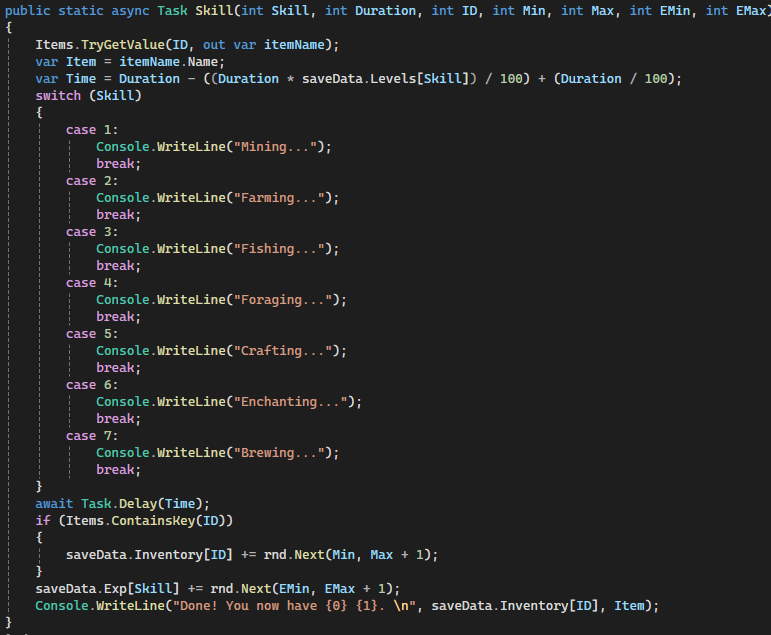The image size is (771, 635).
Task: Click the 'case 4:' label
Action: tap(92, 283)
